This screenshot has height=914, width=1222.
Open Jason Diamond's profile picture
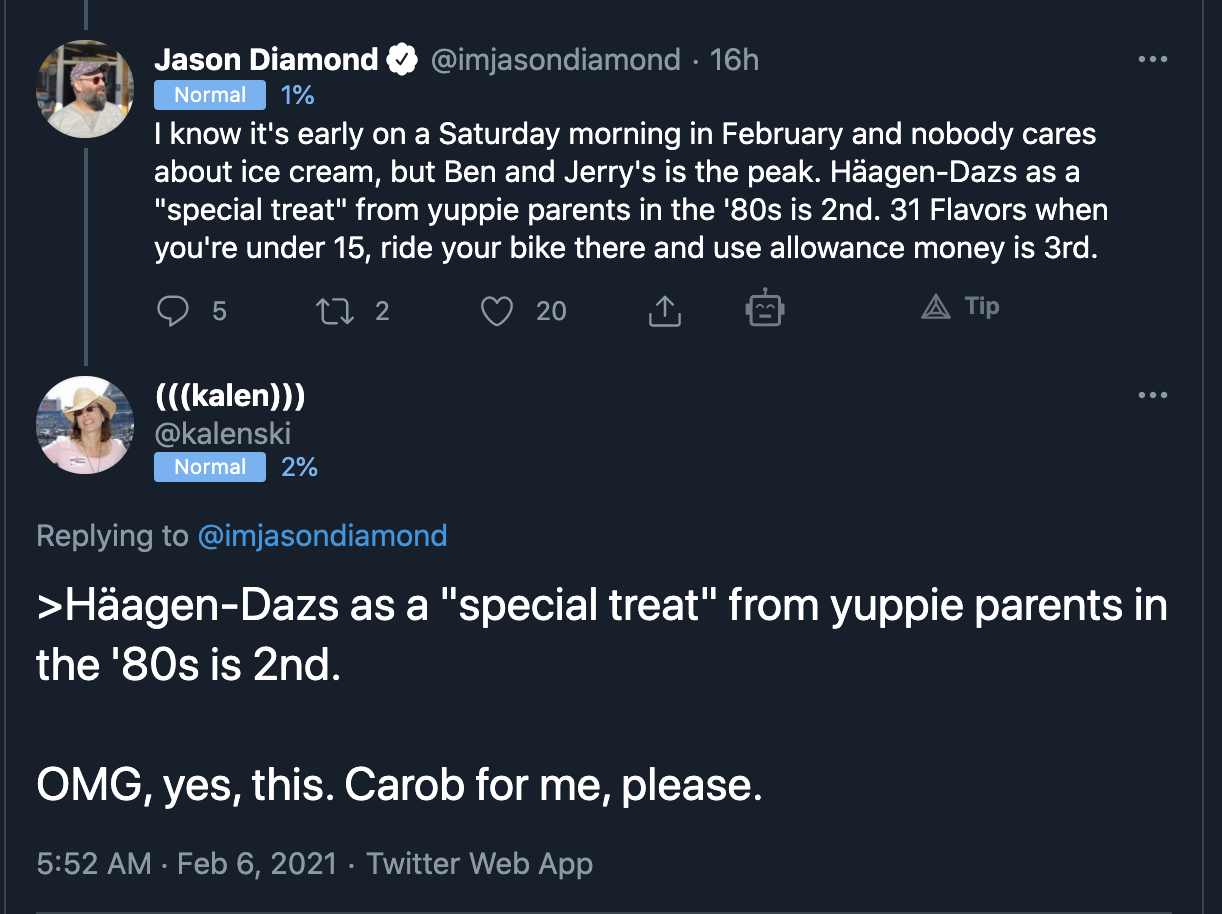pos(85,89)
